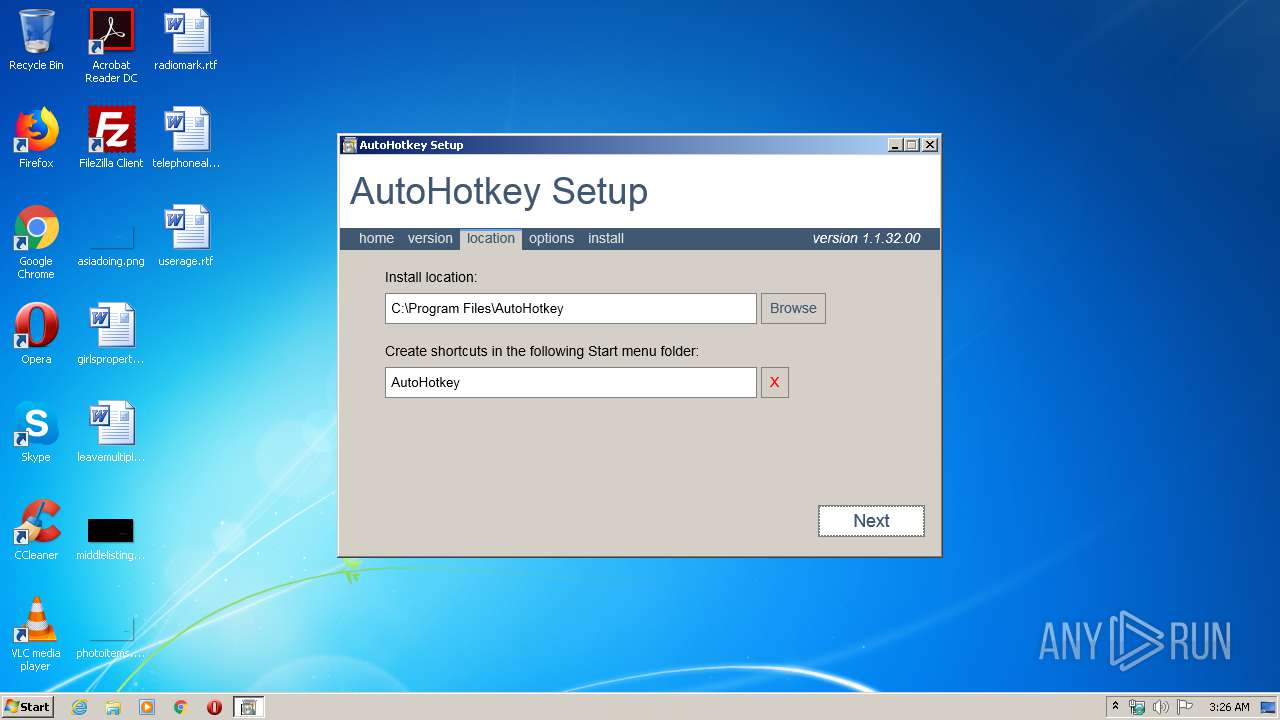Screen dimensions: 1280x720
Task: Select the location tab
Action: point(491,238)
